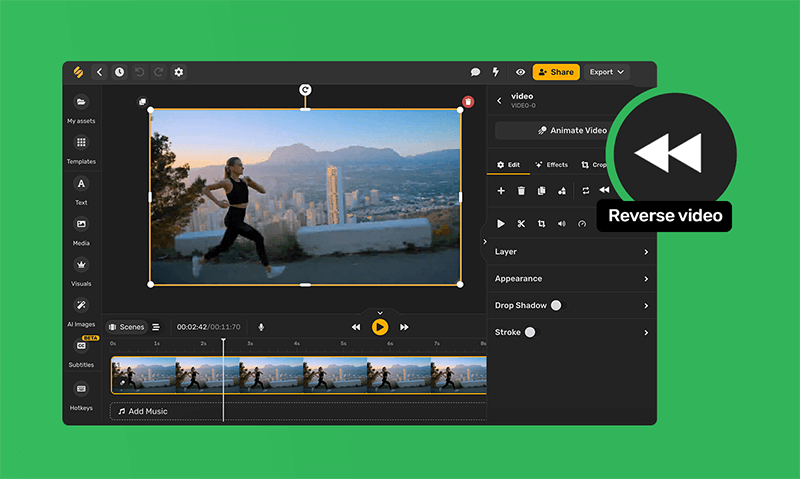Select the video clip in timeline
This screenshot has width=800, height=479.
click(299, 375)
